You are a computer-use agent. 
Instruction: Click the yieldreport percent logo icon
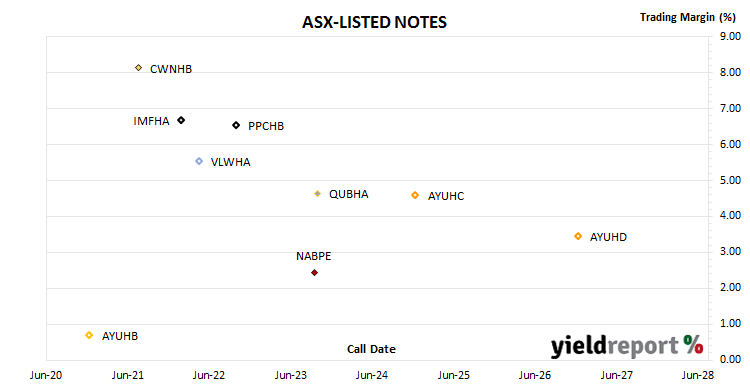(693, 345)
